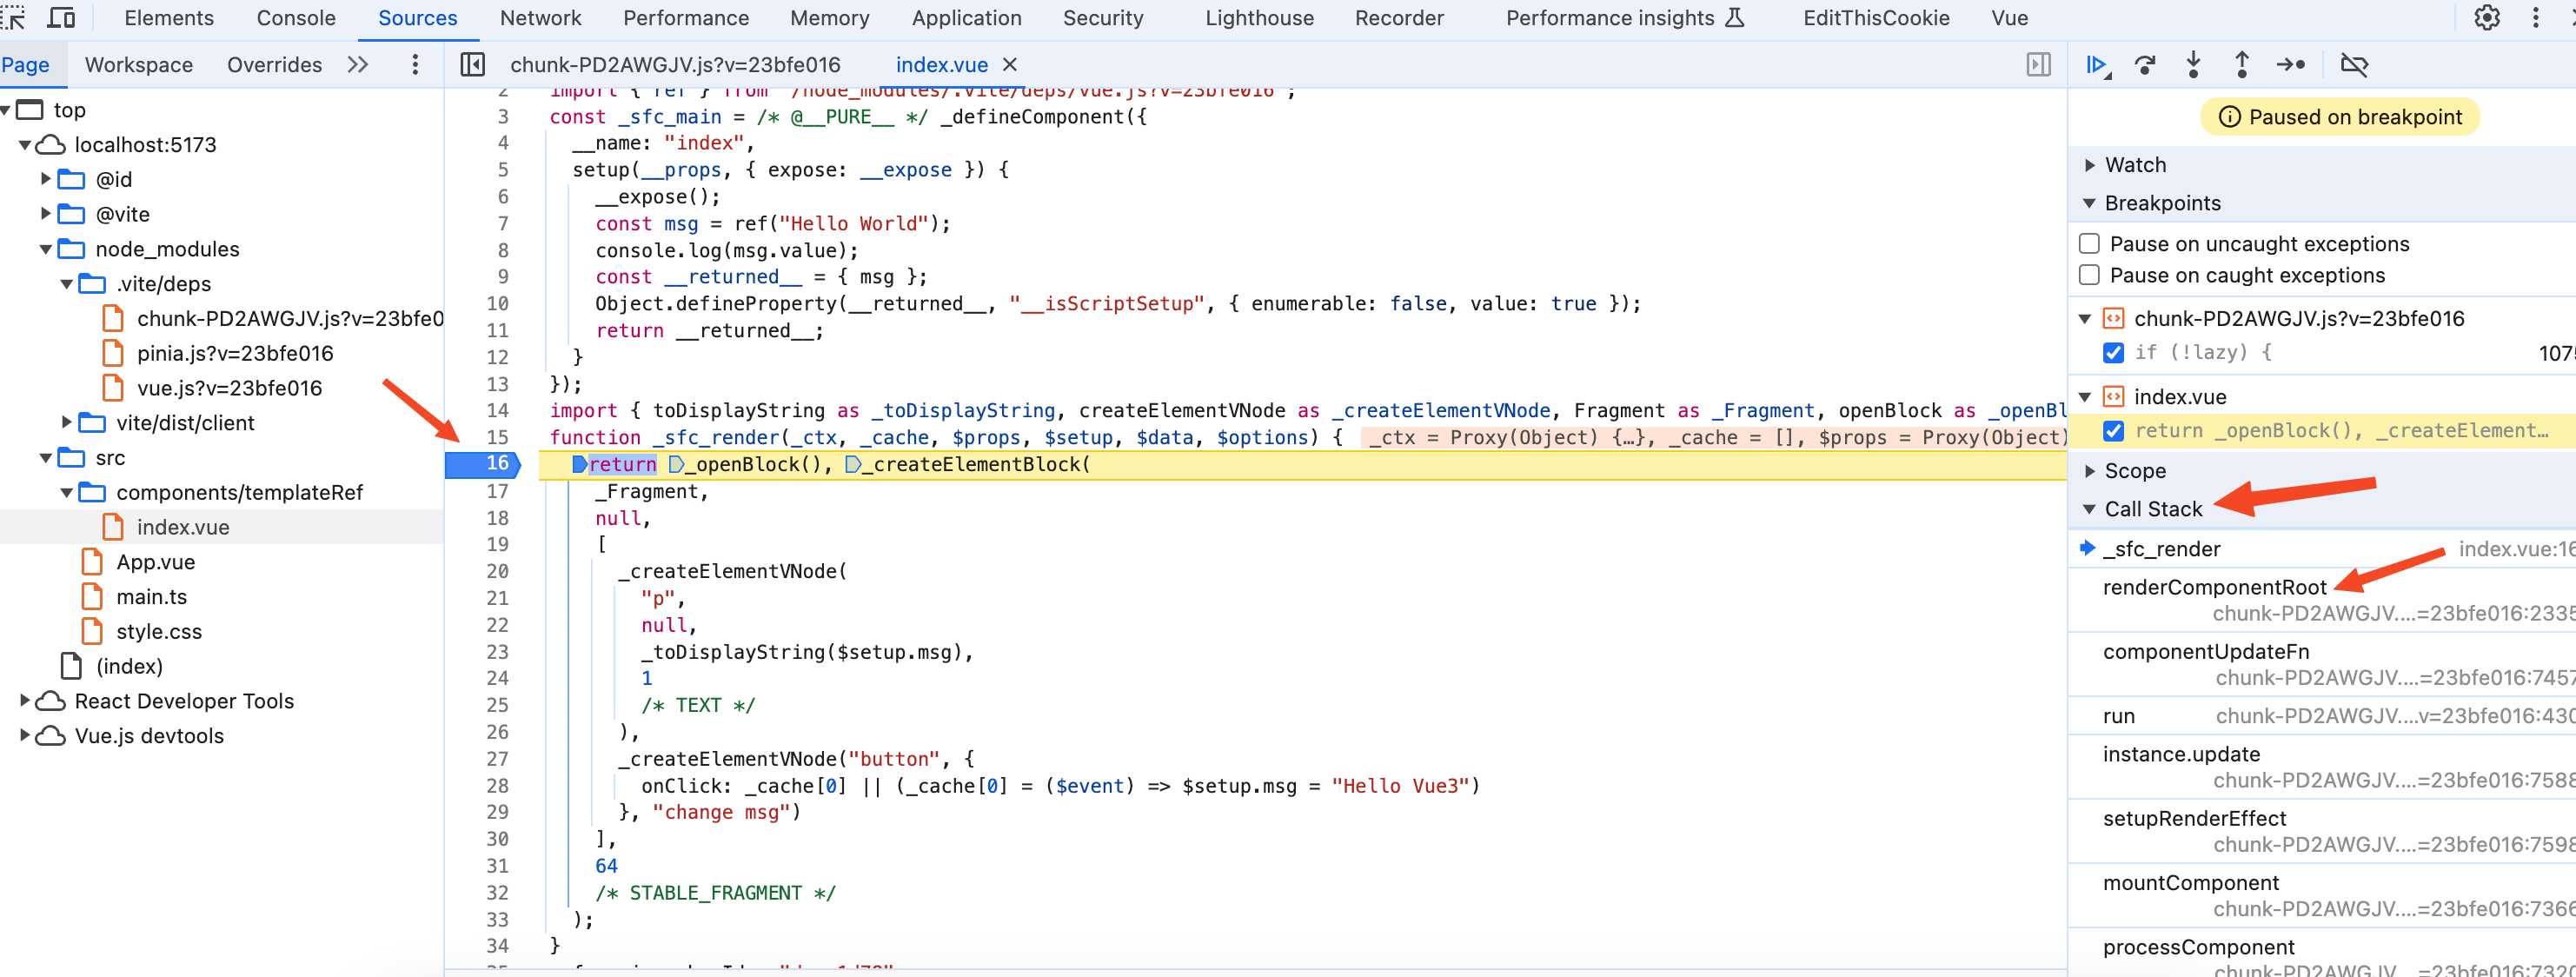The image size is (2576, 977).
Task: Select the Network panel tab
Action: tap(539, 20)
